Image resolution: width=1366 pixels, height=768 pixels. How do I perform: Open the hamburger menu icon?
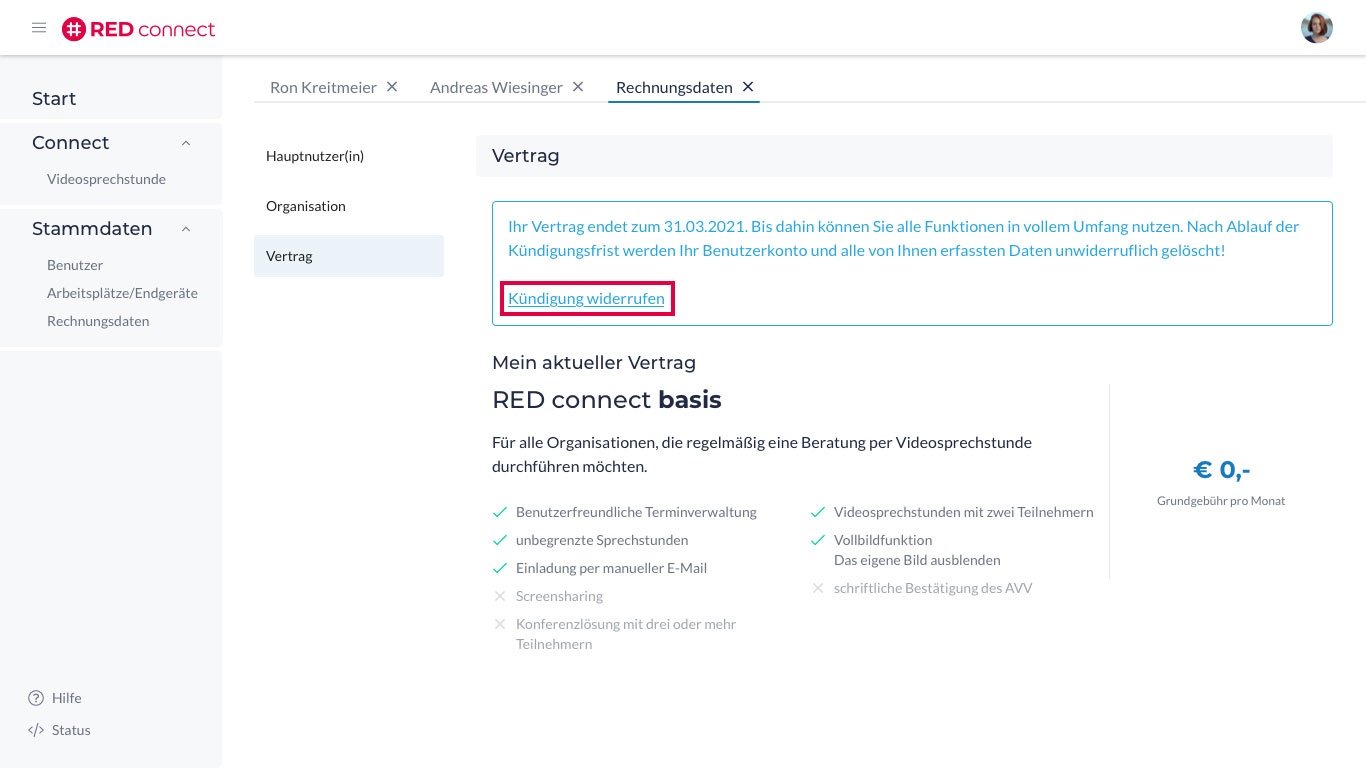pyautogui.click(x=39, y=28)
